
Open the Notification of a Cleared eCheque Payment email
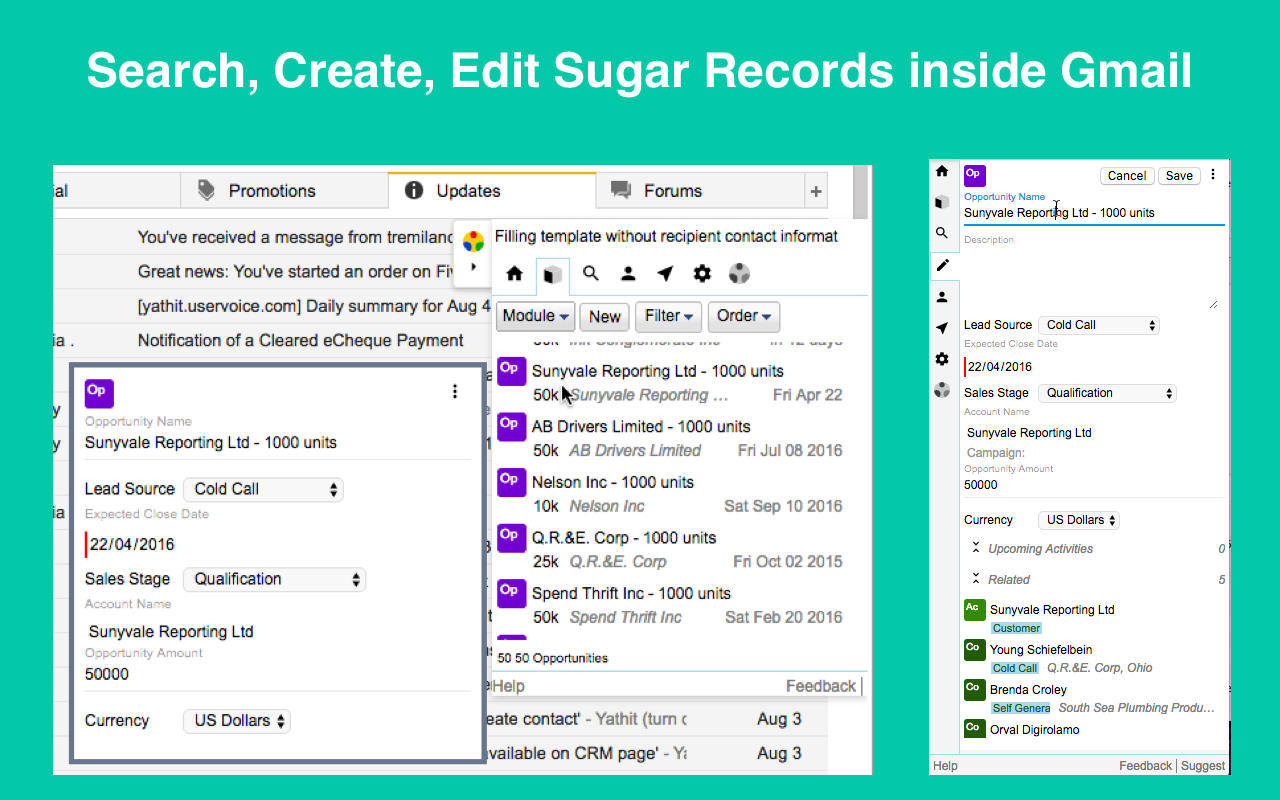click(x=301, y=341)
